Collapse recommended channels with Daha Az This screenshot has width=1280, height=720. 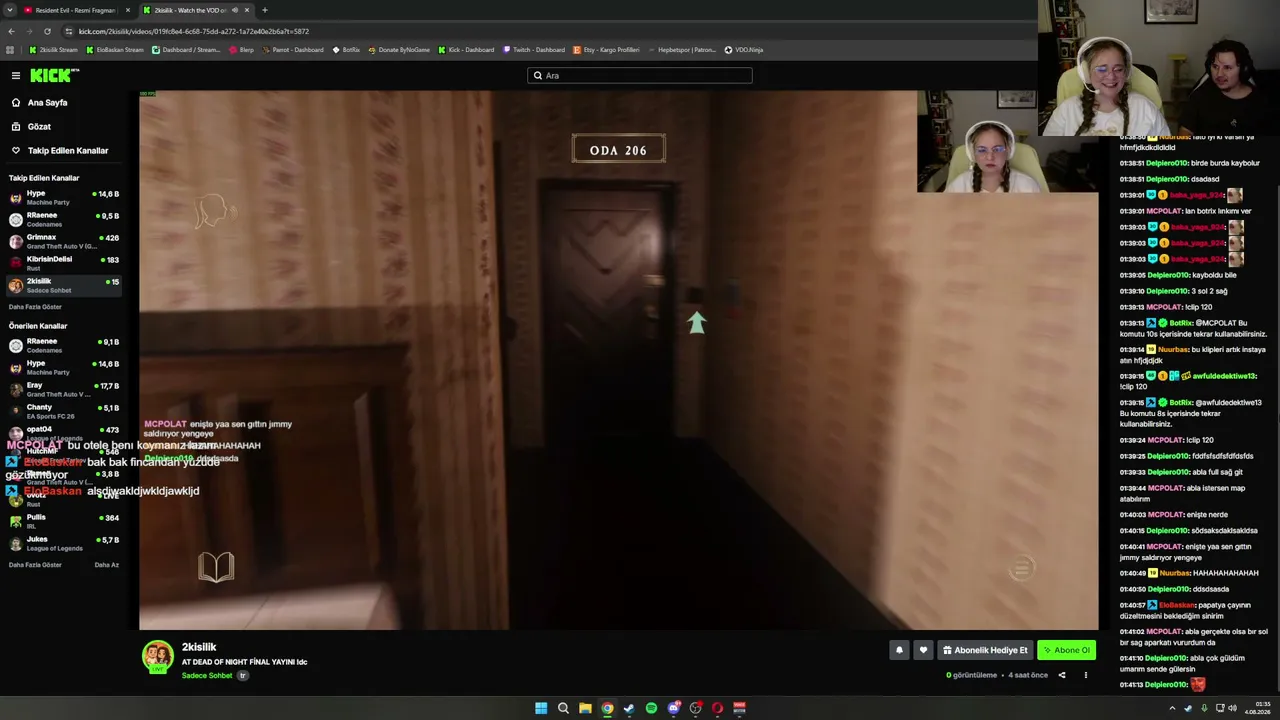[x=106, y=565]
